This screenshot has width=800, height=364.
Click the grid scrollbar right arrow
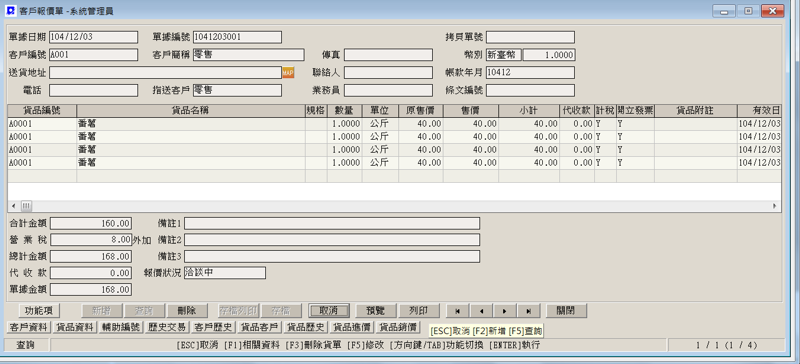774,206
